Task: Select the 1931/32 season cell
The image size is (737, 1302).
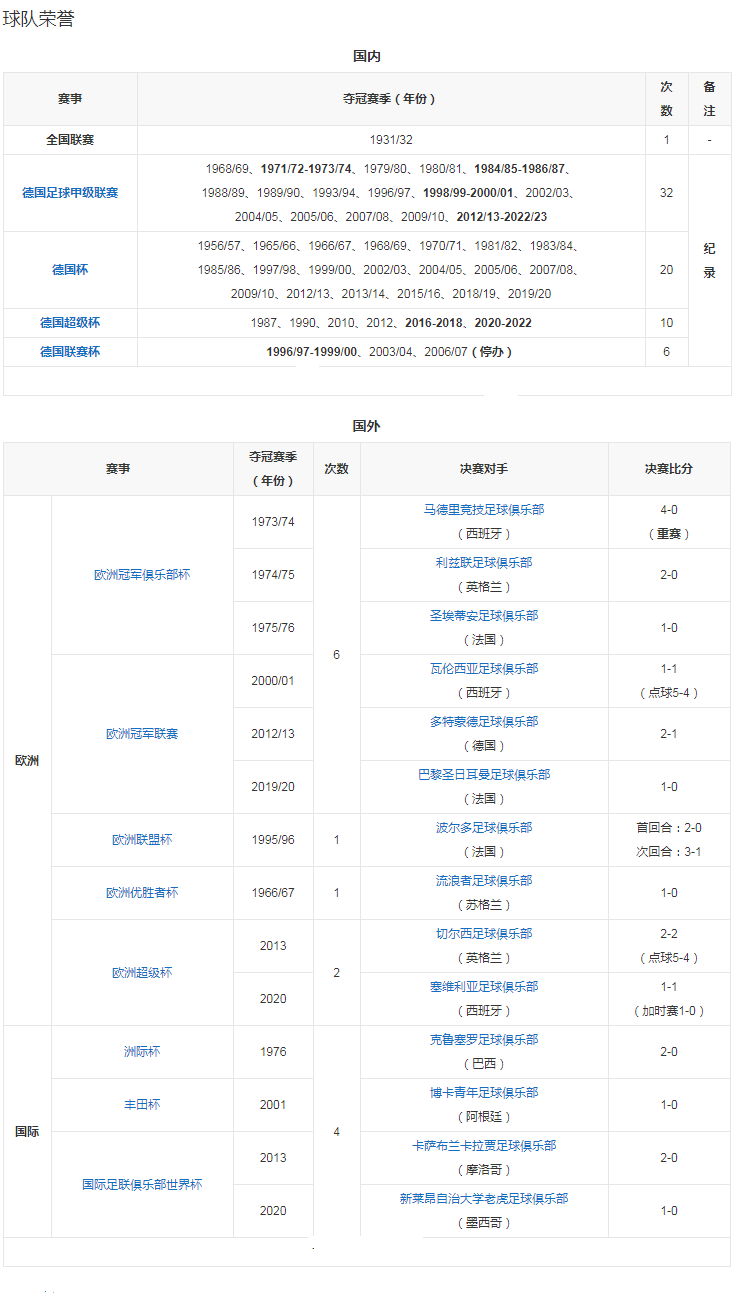Action: 390,140
